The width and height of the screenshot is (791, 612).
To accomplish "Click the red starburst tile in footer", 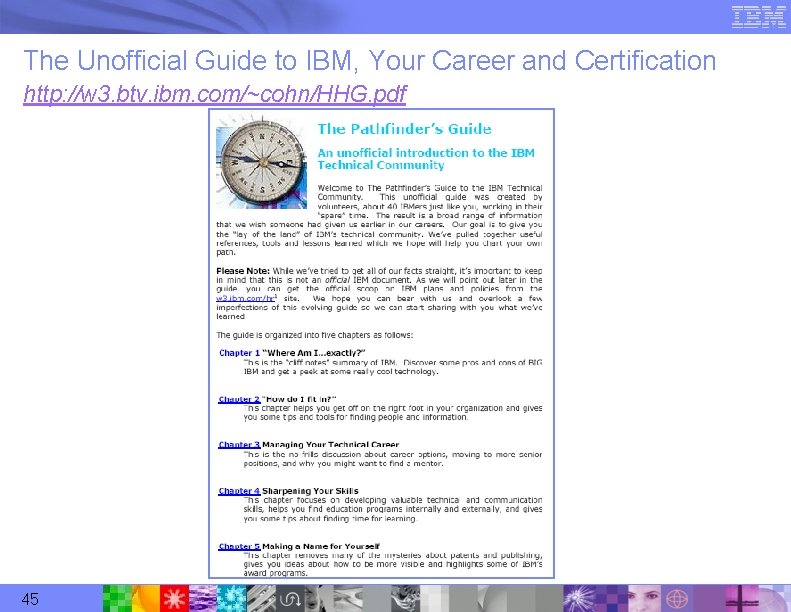I will click(174, 598).
